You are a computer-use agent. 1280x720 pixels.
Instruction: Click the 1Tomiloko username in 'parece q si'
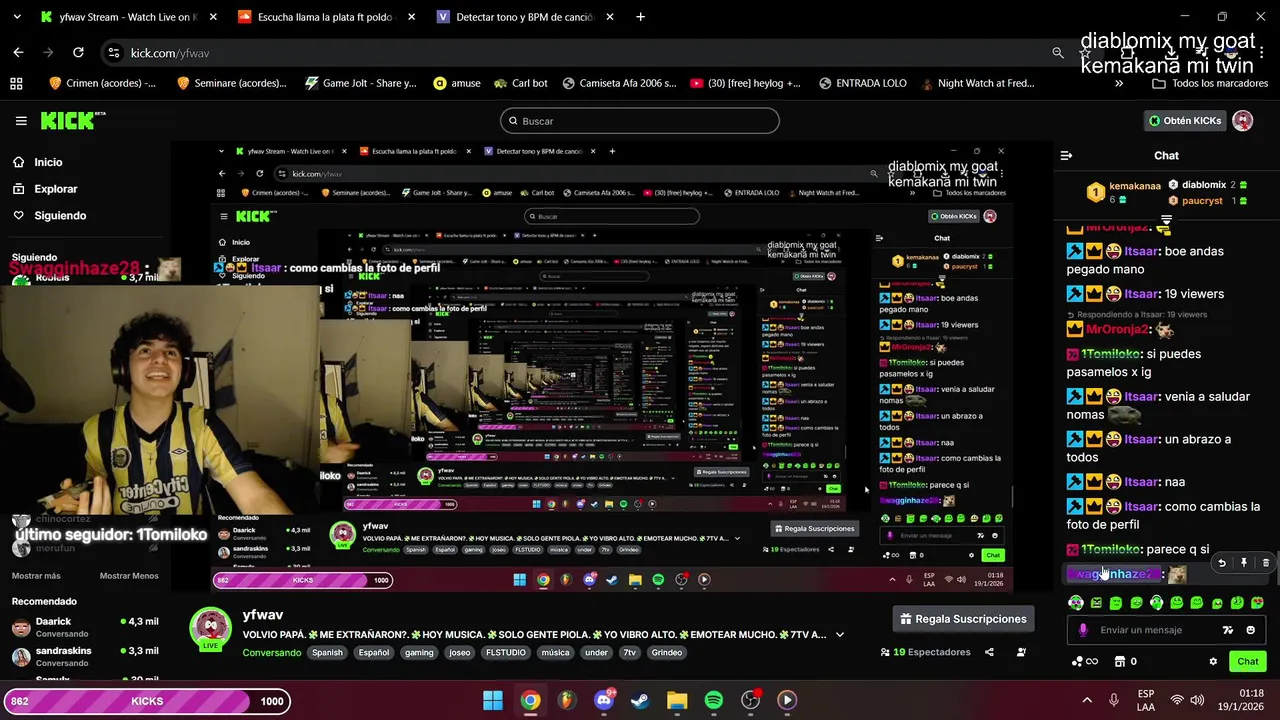click(1110, 549)
